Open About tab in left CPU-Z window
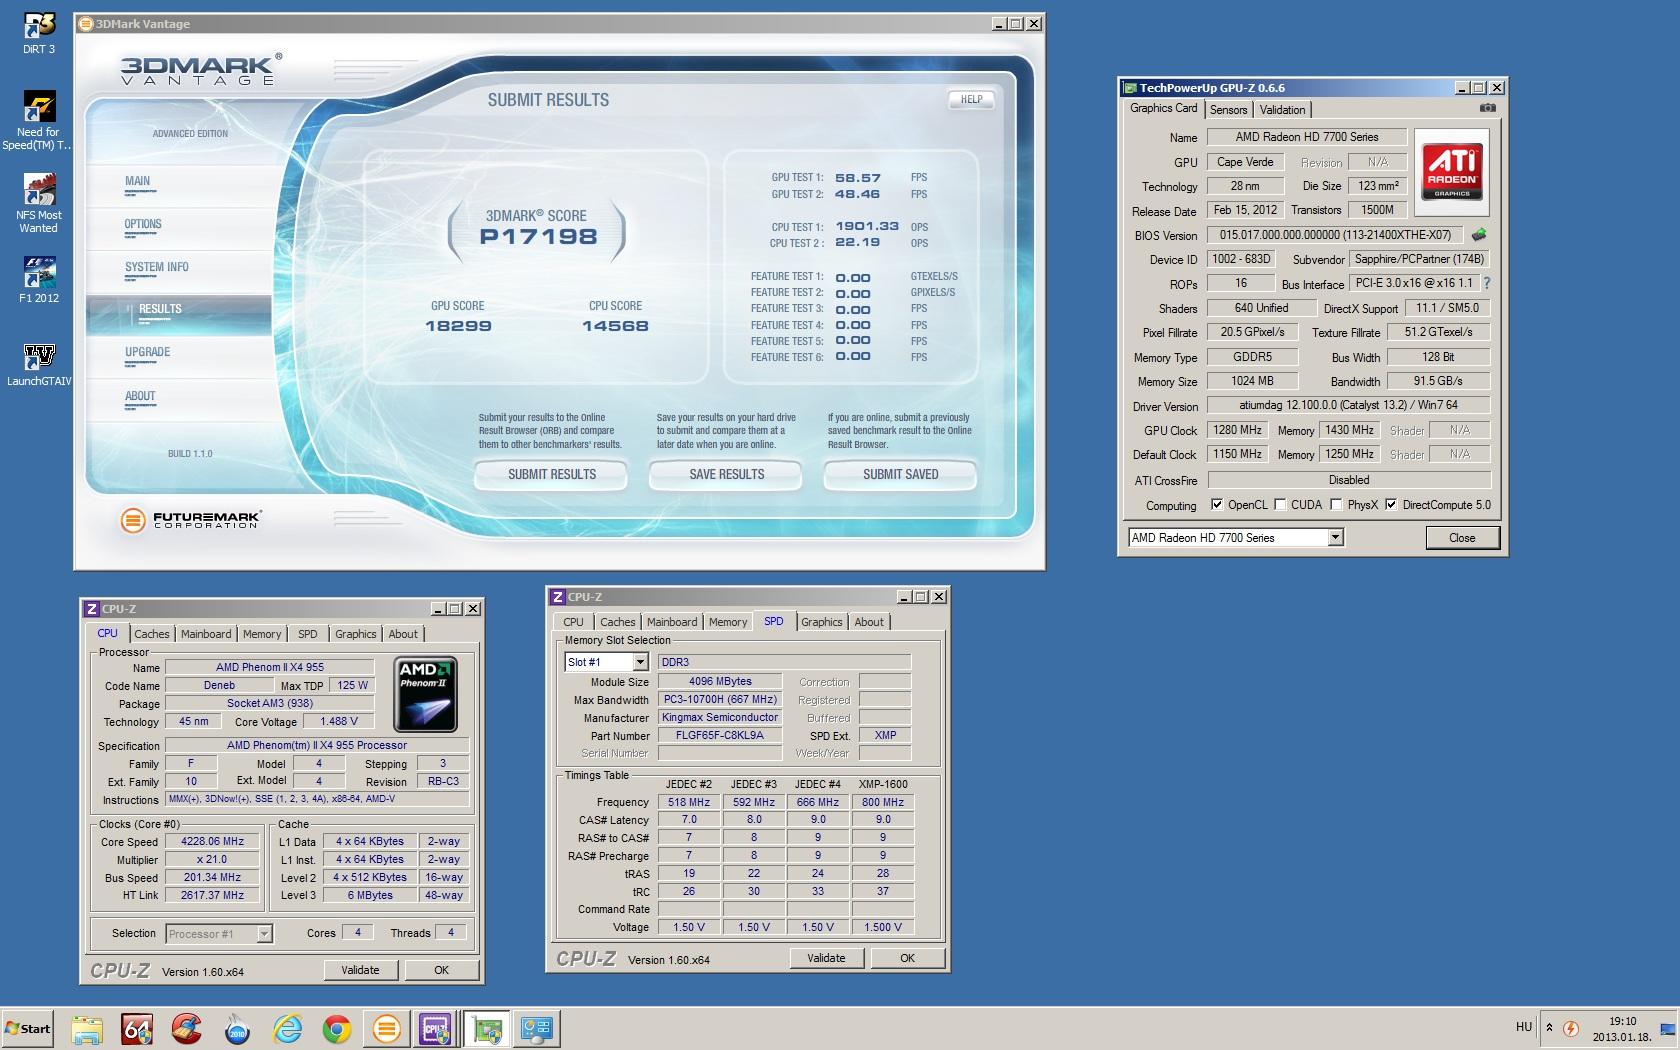This screenshot has width=1680, height=1050. tap(403, 634)
